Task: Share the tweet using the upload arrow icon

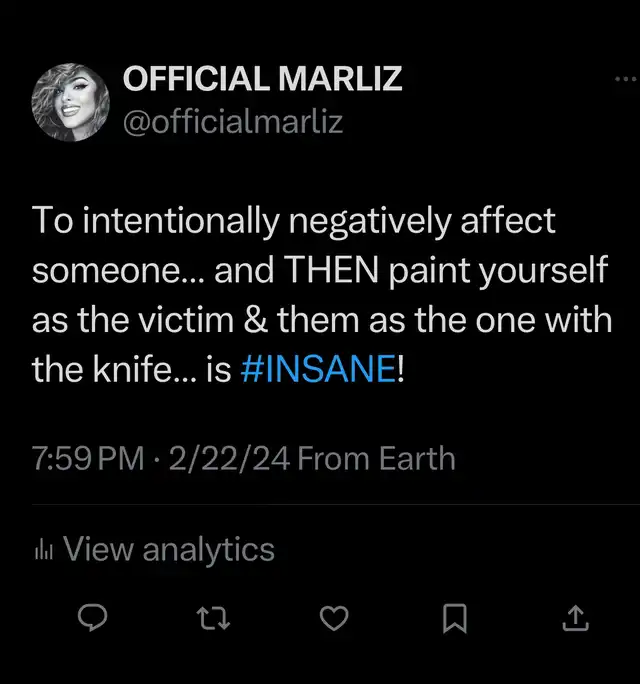Action: point(575,621)
